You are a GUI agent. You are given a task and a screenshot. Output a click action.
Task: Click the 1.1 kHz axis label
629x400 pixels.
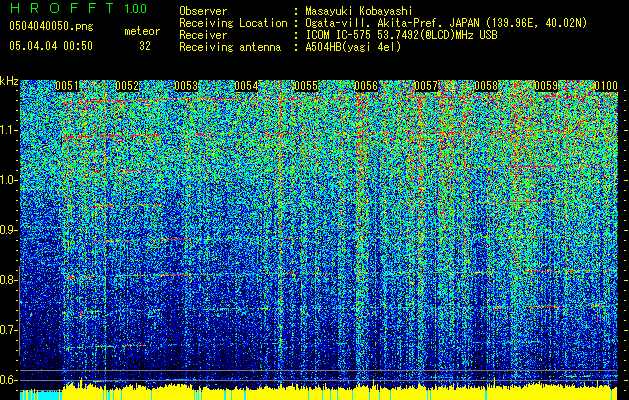[9, 130]
